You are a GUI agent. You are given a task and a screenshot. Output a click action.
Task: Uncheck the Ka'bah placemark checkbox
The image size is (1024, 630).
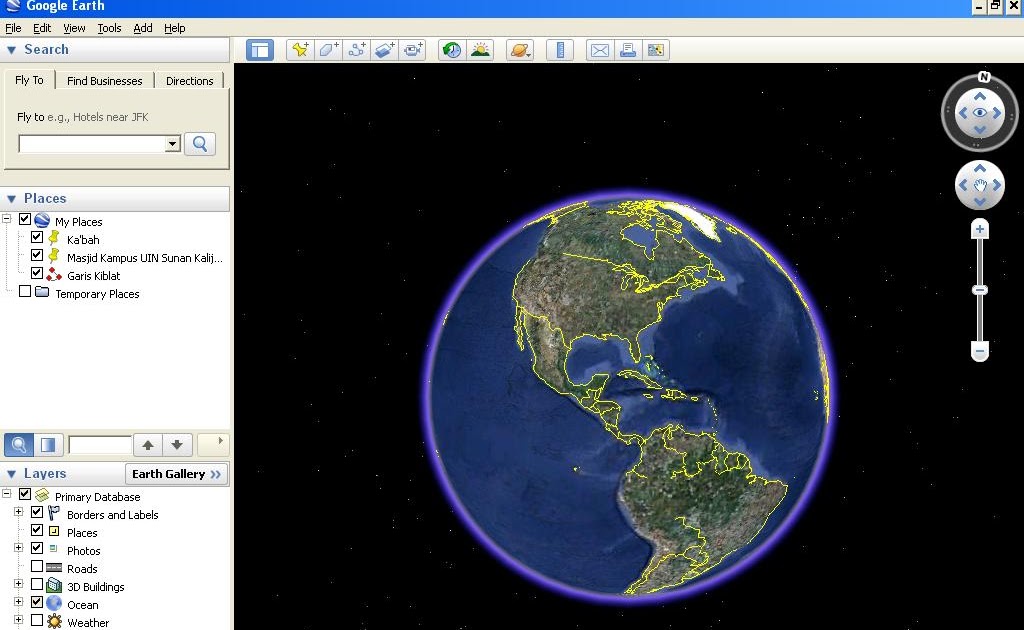click(37, 237)
